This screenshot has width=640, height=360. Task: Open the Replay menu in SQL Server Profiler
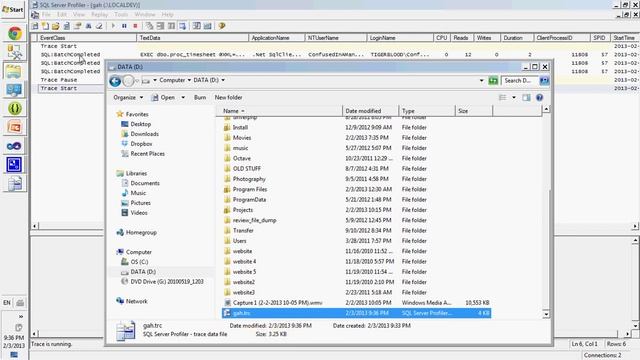pos(100,15)
